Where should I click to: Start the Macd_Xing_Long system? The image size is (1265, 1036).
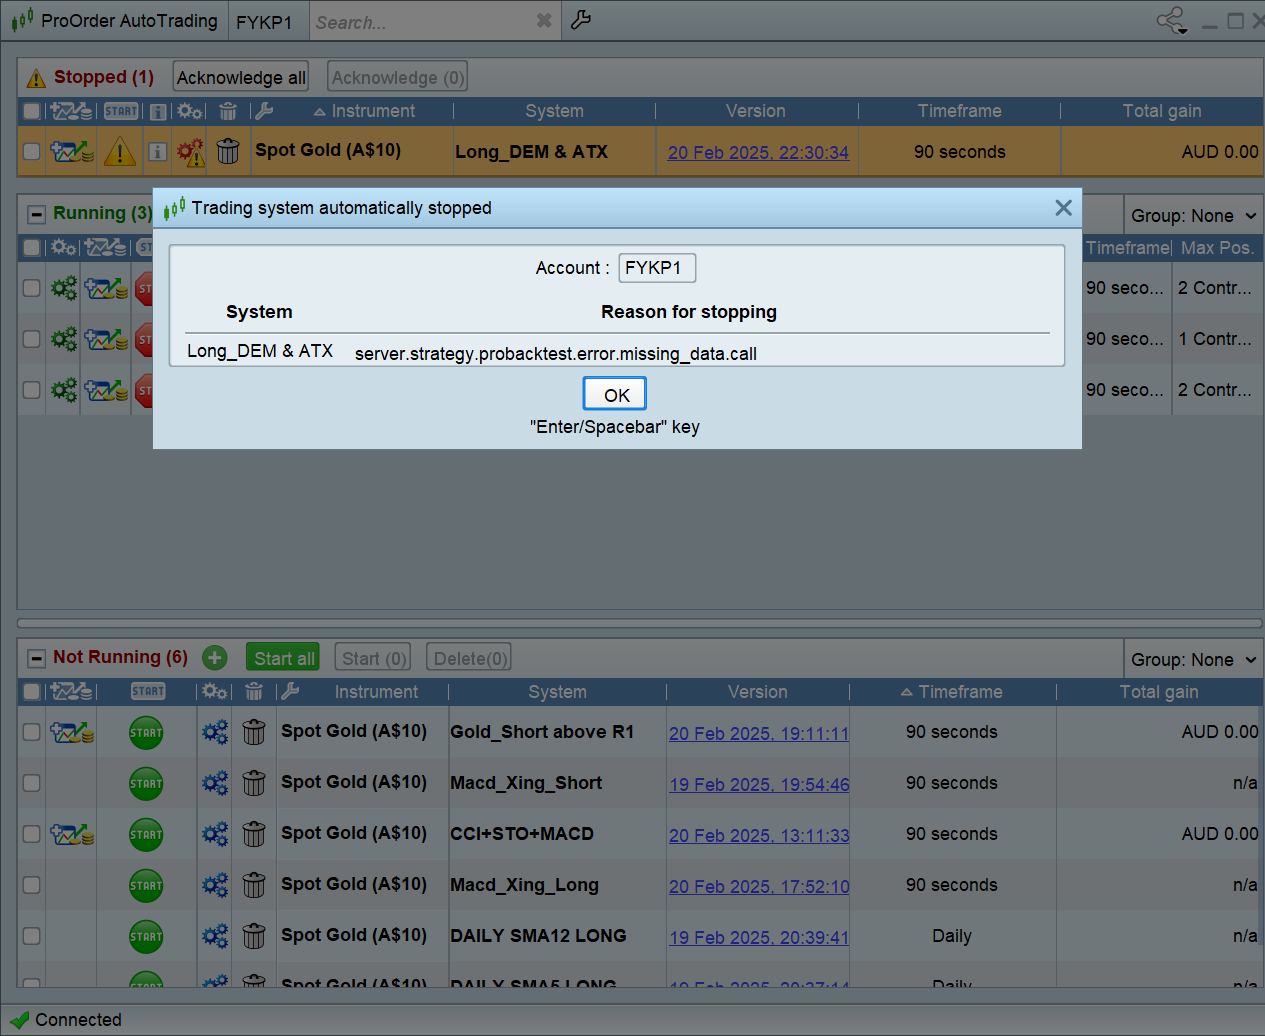146,886
